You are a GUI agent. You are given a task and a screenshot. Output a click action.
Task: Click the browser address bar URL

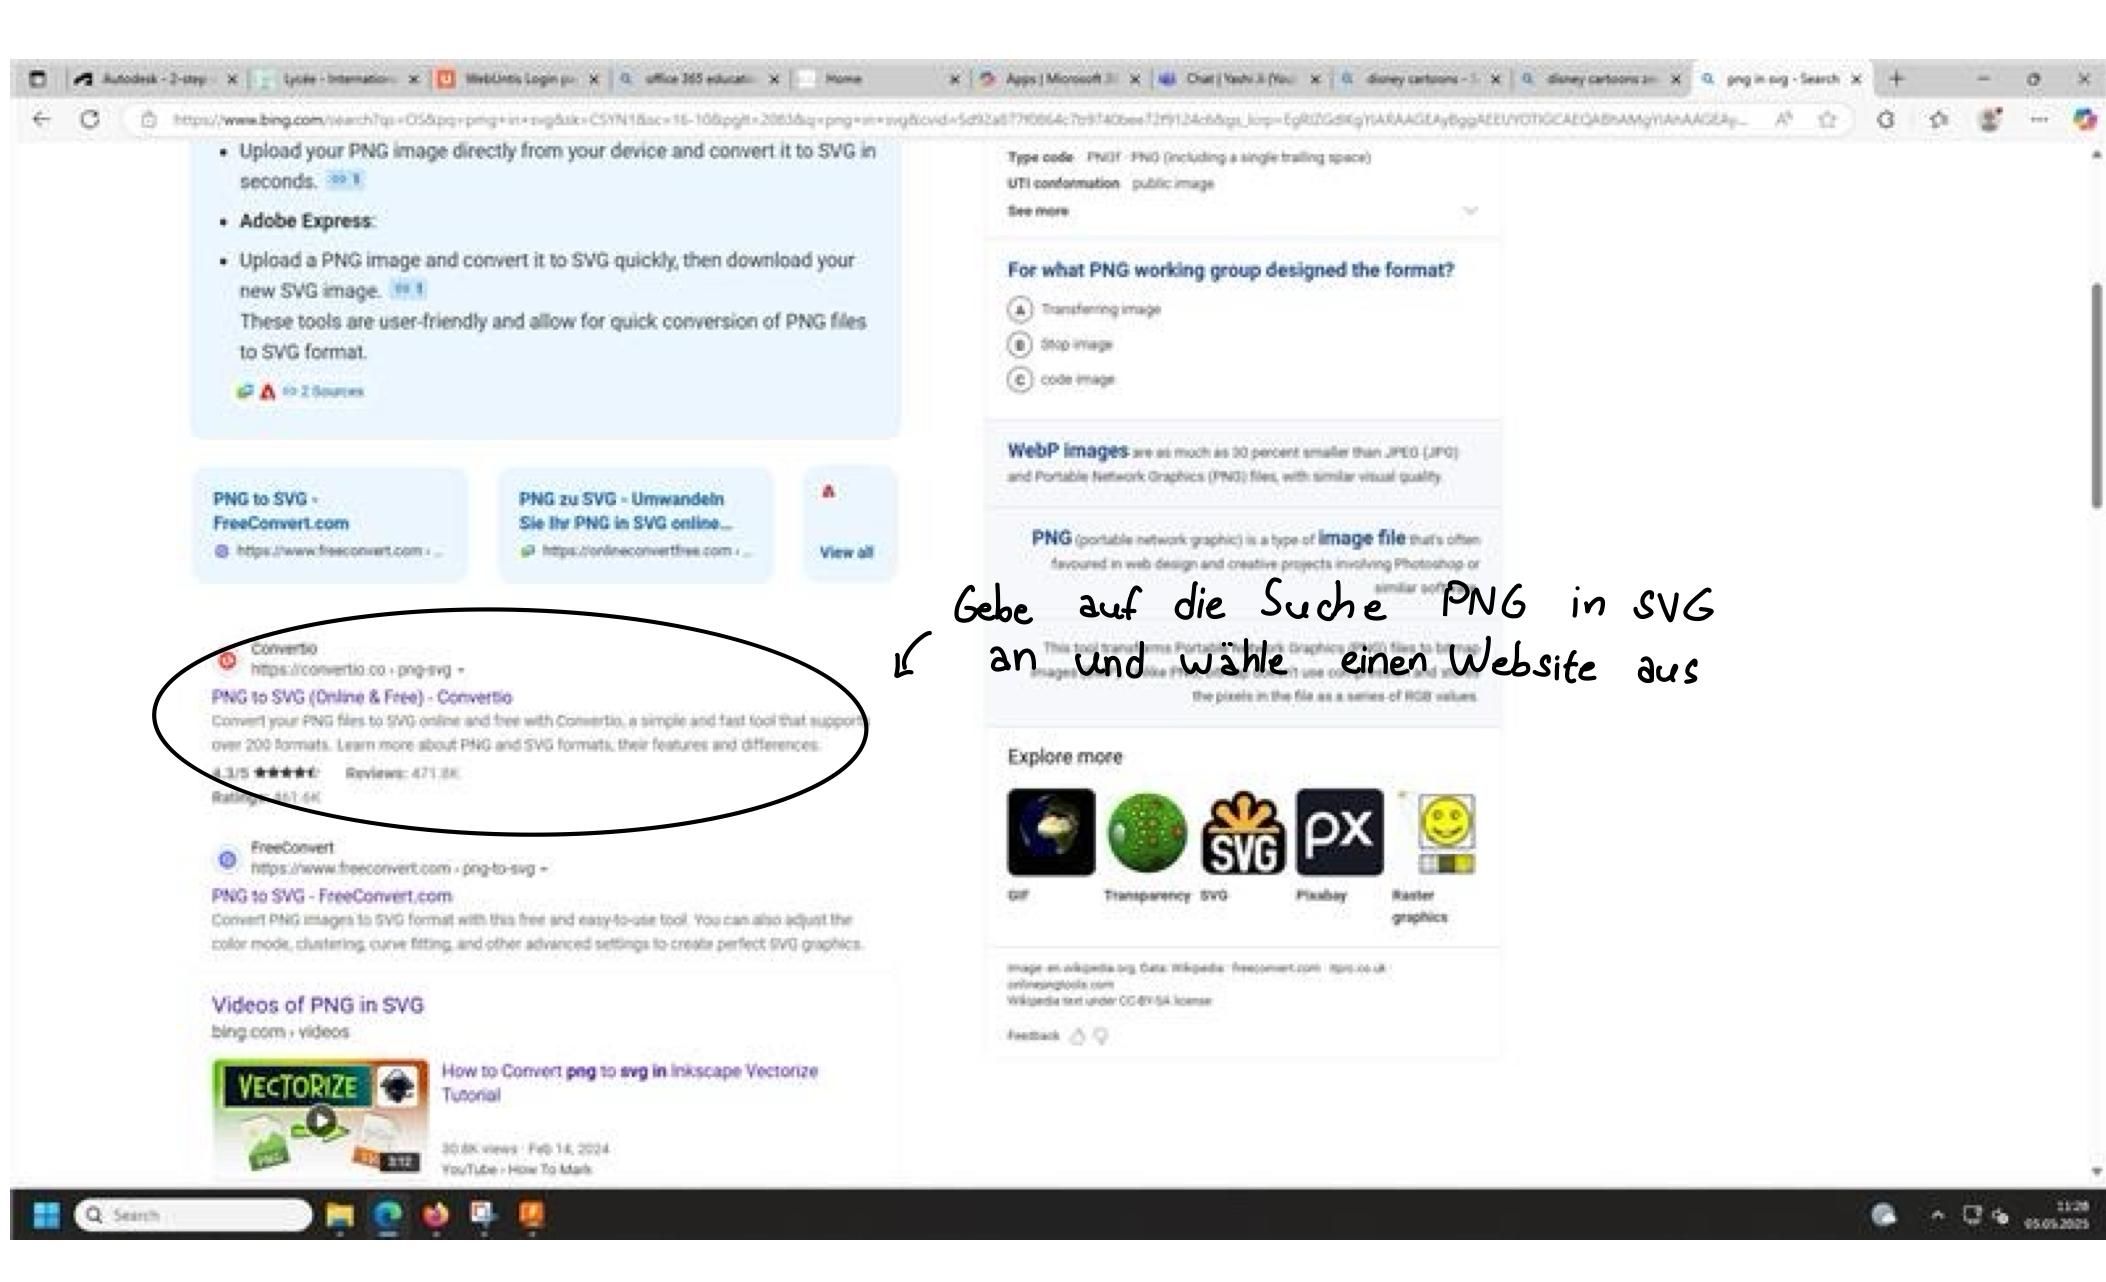(960, 120)
